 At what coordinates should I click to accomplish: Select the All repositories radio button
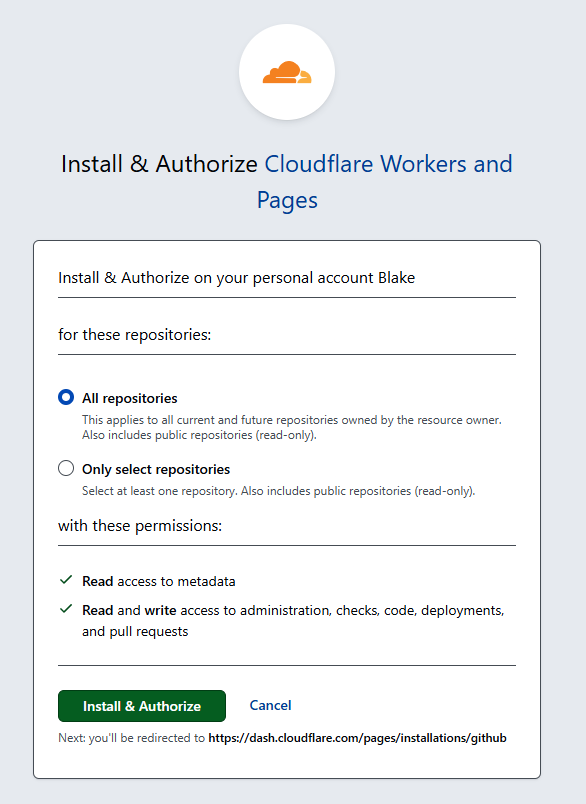click(66, 397)
